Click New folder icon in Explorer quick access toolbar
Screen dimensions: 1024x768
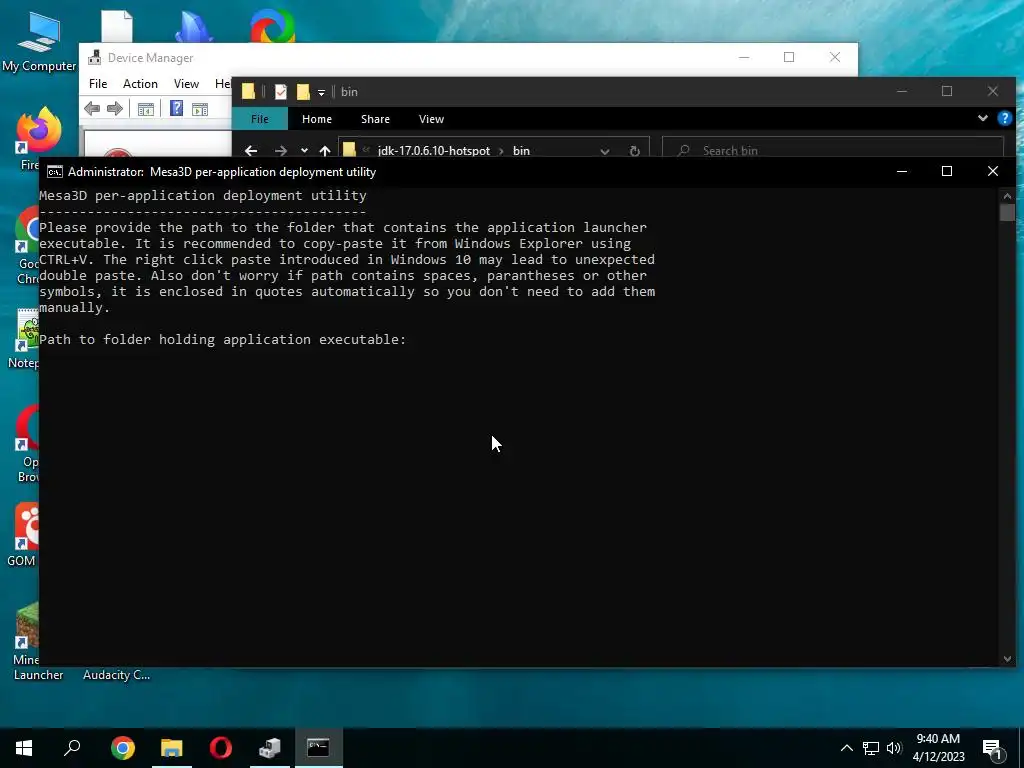click(303, 91)
